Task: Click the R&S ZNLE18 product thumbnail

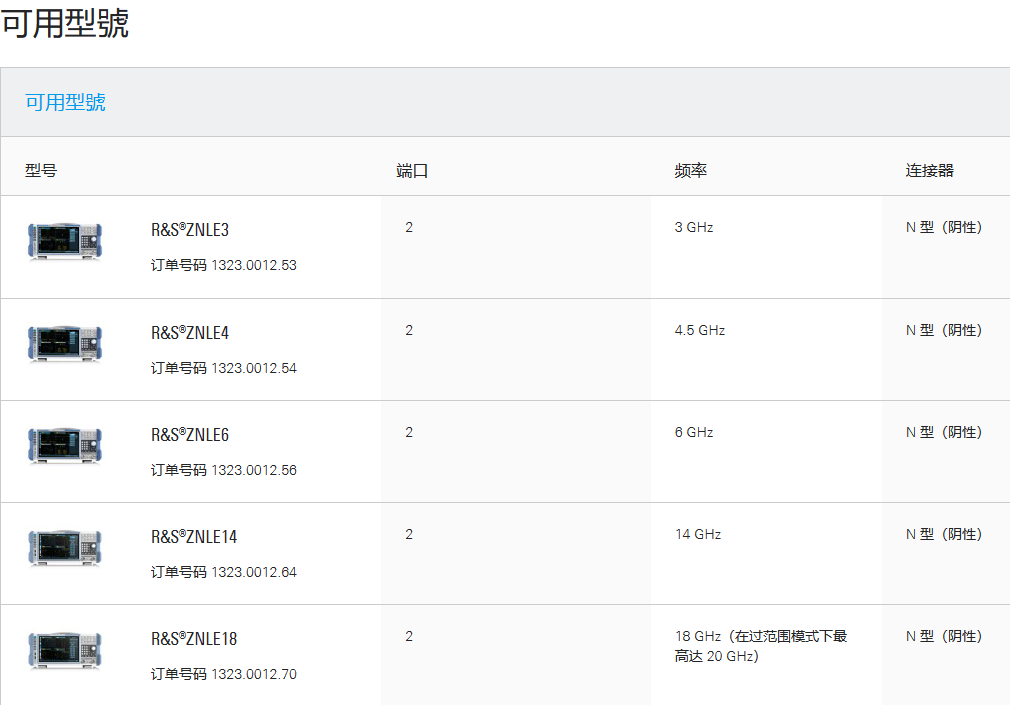Action: (x=65, y=650)
